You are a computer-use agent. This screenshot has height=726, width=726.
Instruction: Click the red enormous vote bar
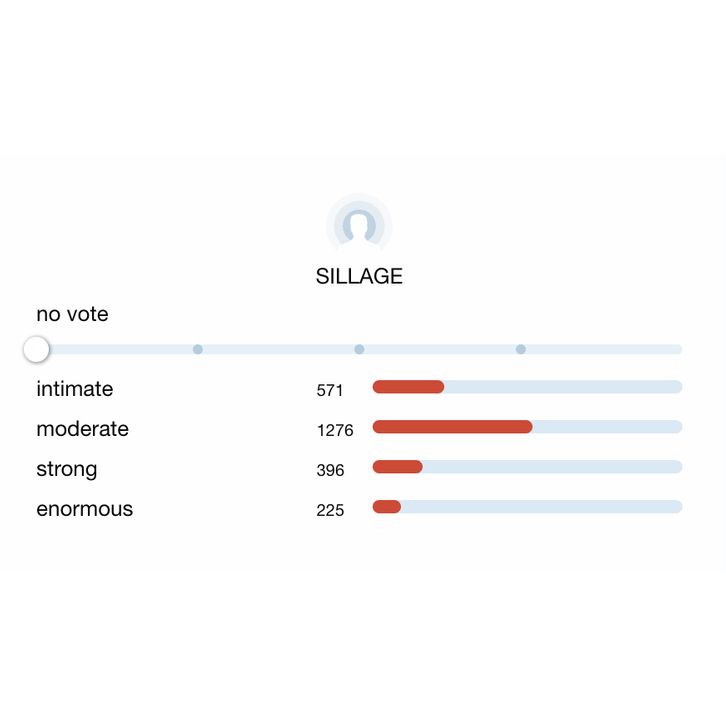click(x=386, y=507)
